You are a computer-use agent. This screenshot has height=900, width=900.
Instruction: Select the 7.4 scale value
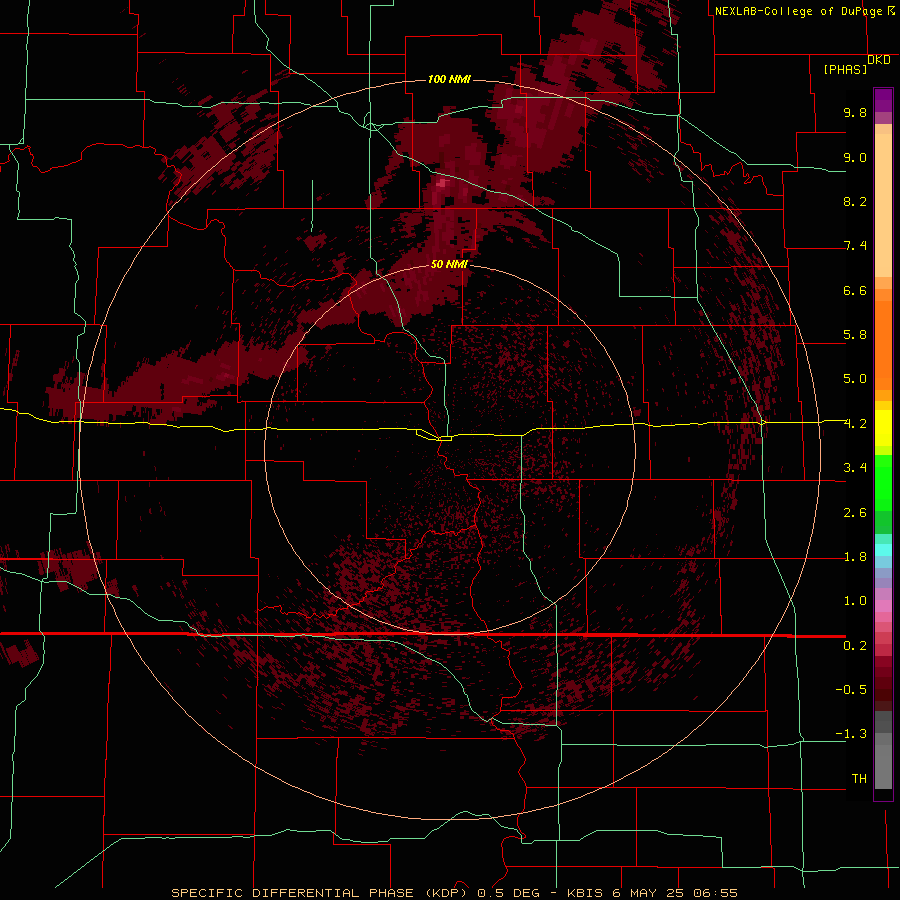coord(855,246)
